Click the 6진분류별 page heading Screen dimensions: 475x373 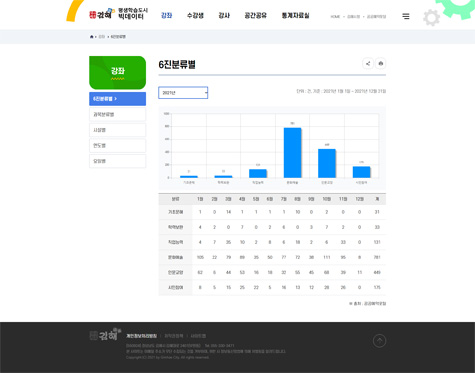(177, 64)
